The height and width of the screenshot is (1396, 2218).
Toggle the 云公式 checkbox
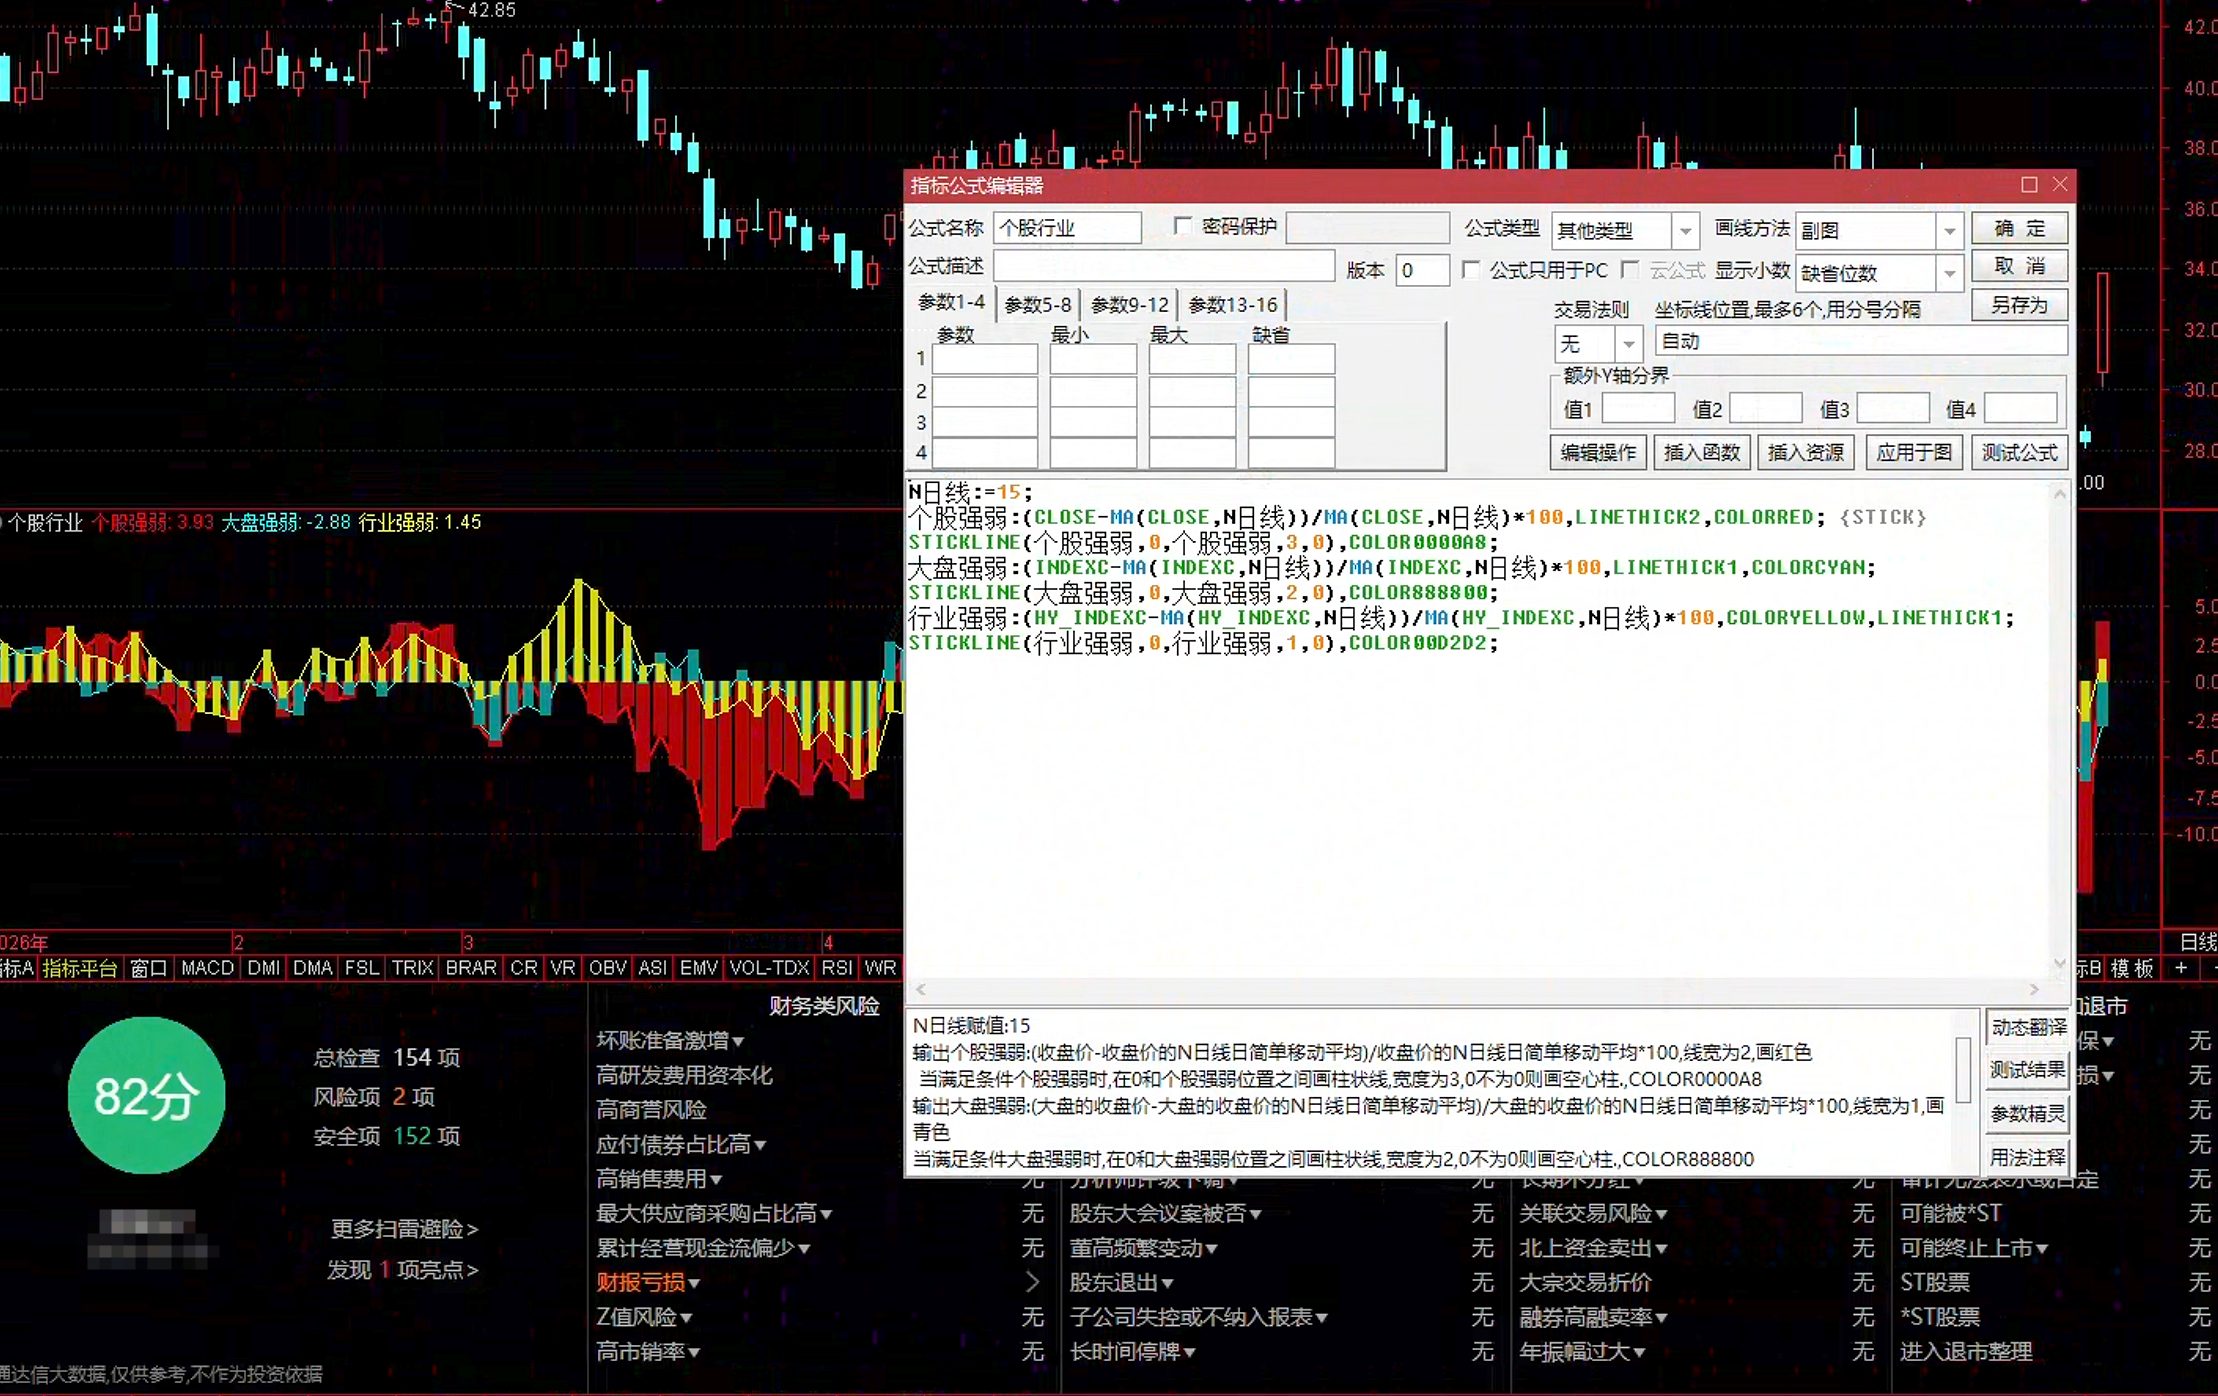coord(1630,270)
